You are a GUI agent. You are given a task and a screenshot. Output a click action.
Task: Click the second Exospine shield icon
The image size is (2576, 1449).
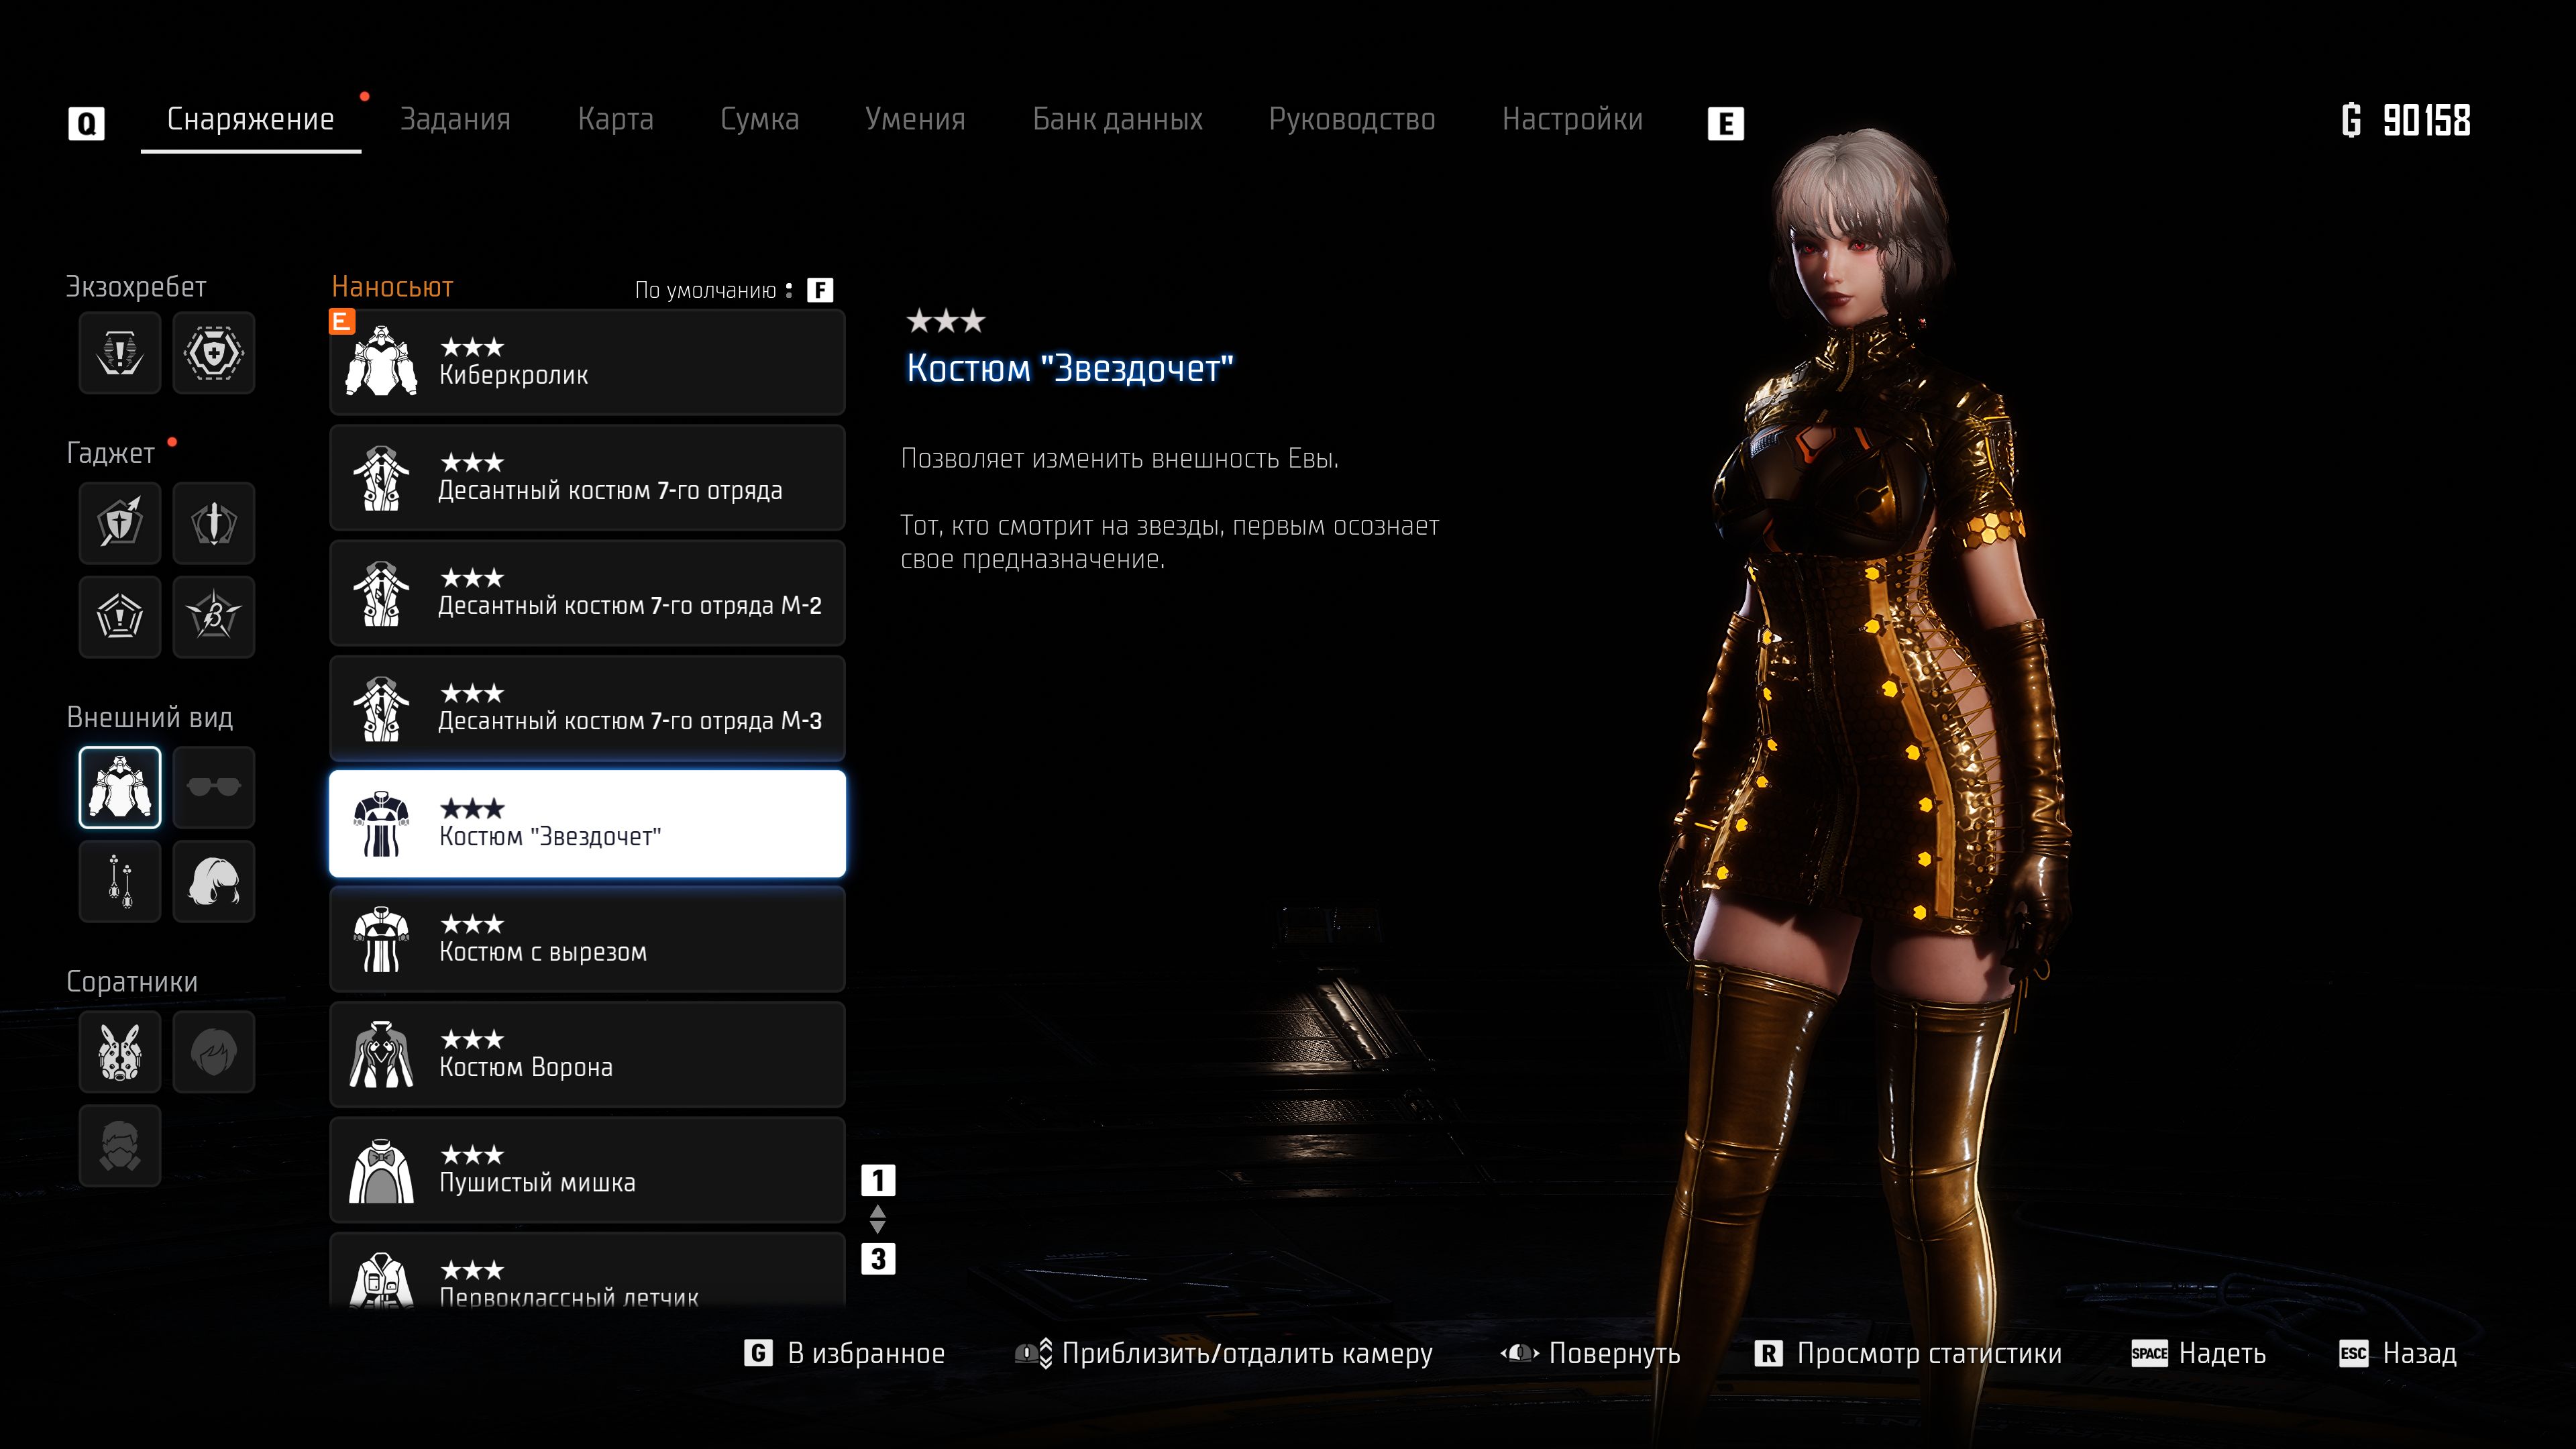point(213,352)
